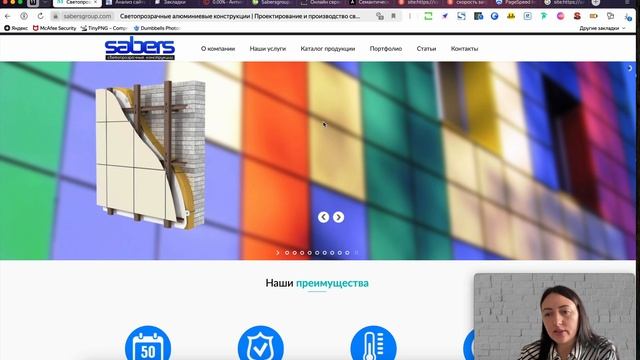Click the shield checkmark advantage icon
The image size is (640, 360).
click(x=260, y=344)
